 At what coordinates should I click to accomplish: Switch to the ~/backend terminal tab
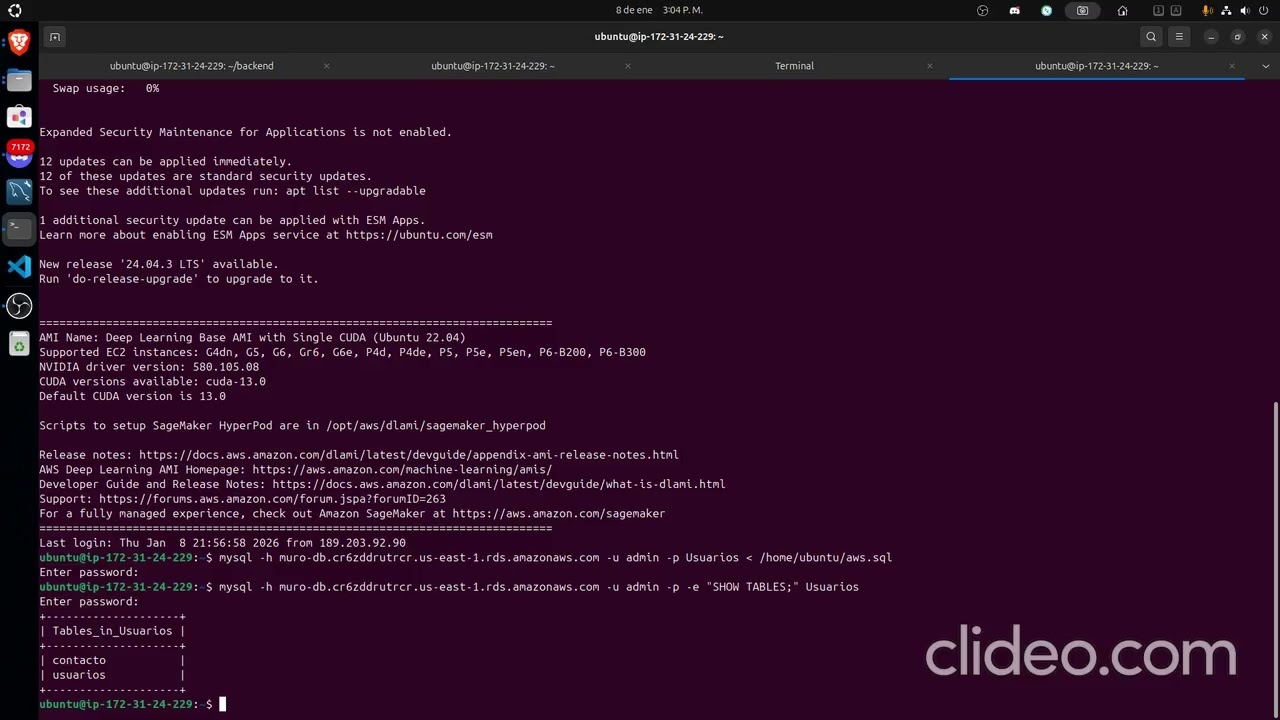pyautogui.click(x=191, y=66)
